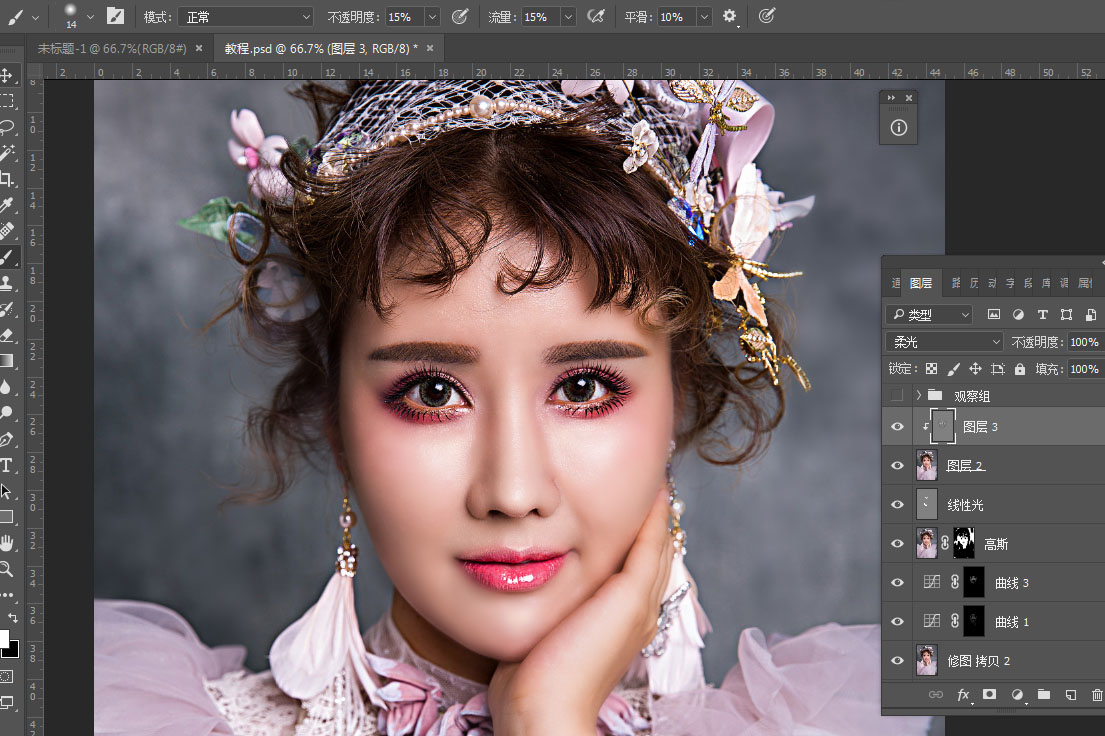Add a layer mask
The width and height of the screenshot is (1105, 736).
click(x=989, y=694)
